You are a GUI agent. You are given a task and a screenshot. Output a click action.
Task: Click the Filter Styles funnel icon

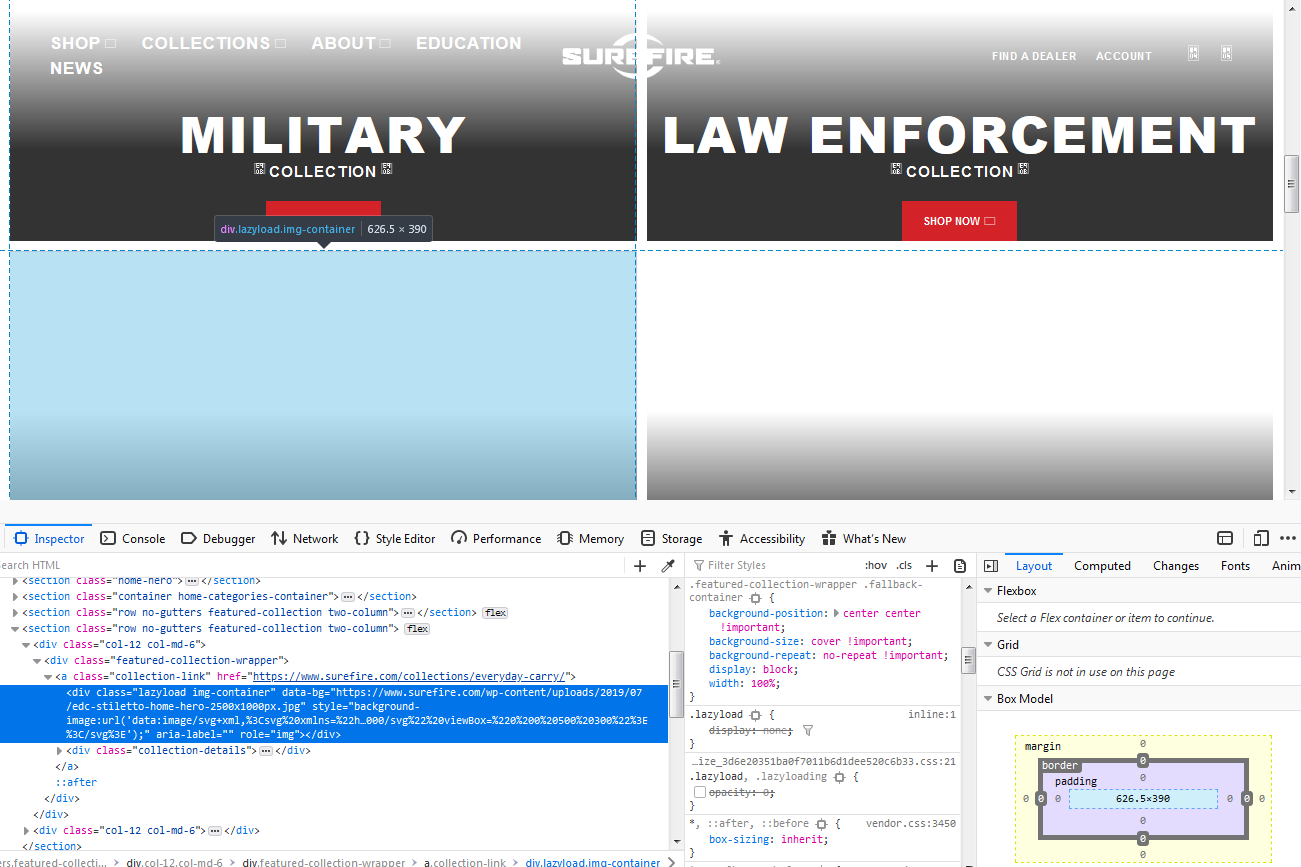[699, 566]
